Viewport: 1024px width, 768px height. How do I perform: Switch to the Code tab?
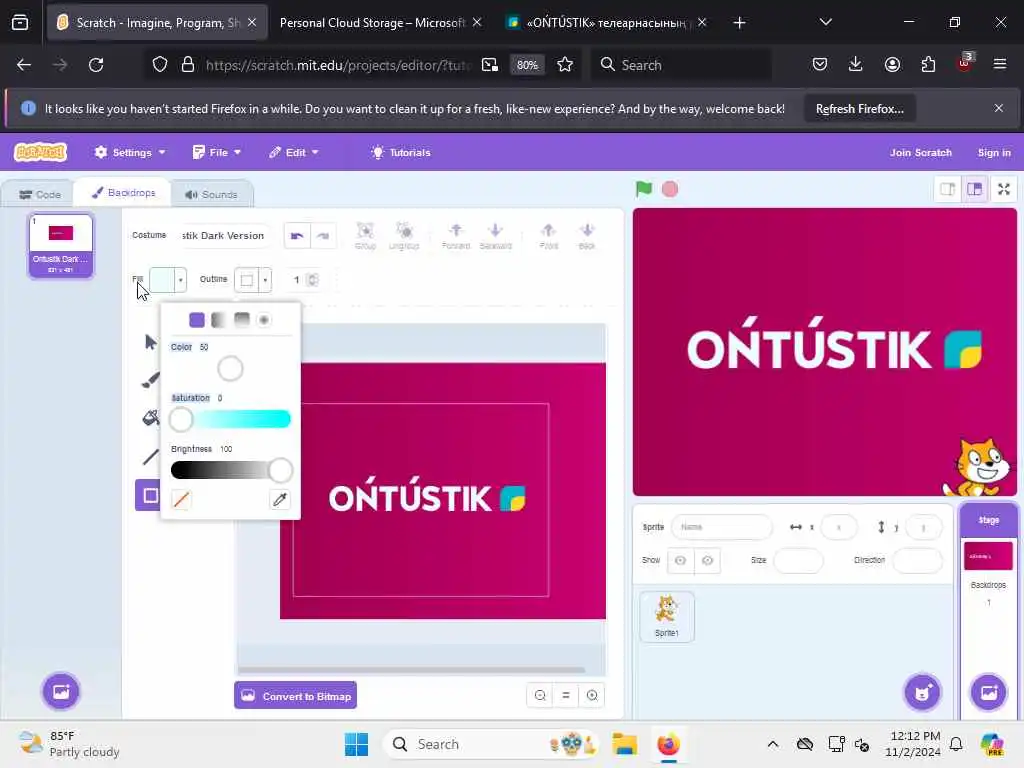[40, 194]
